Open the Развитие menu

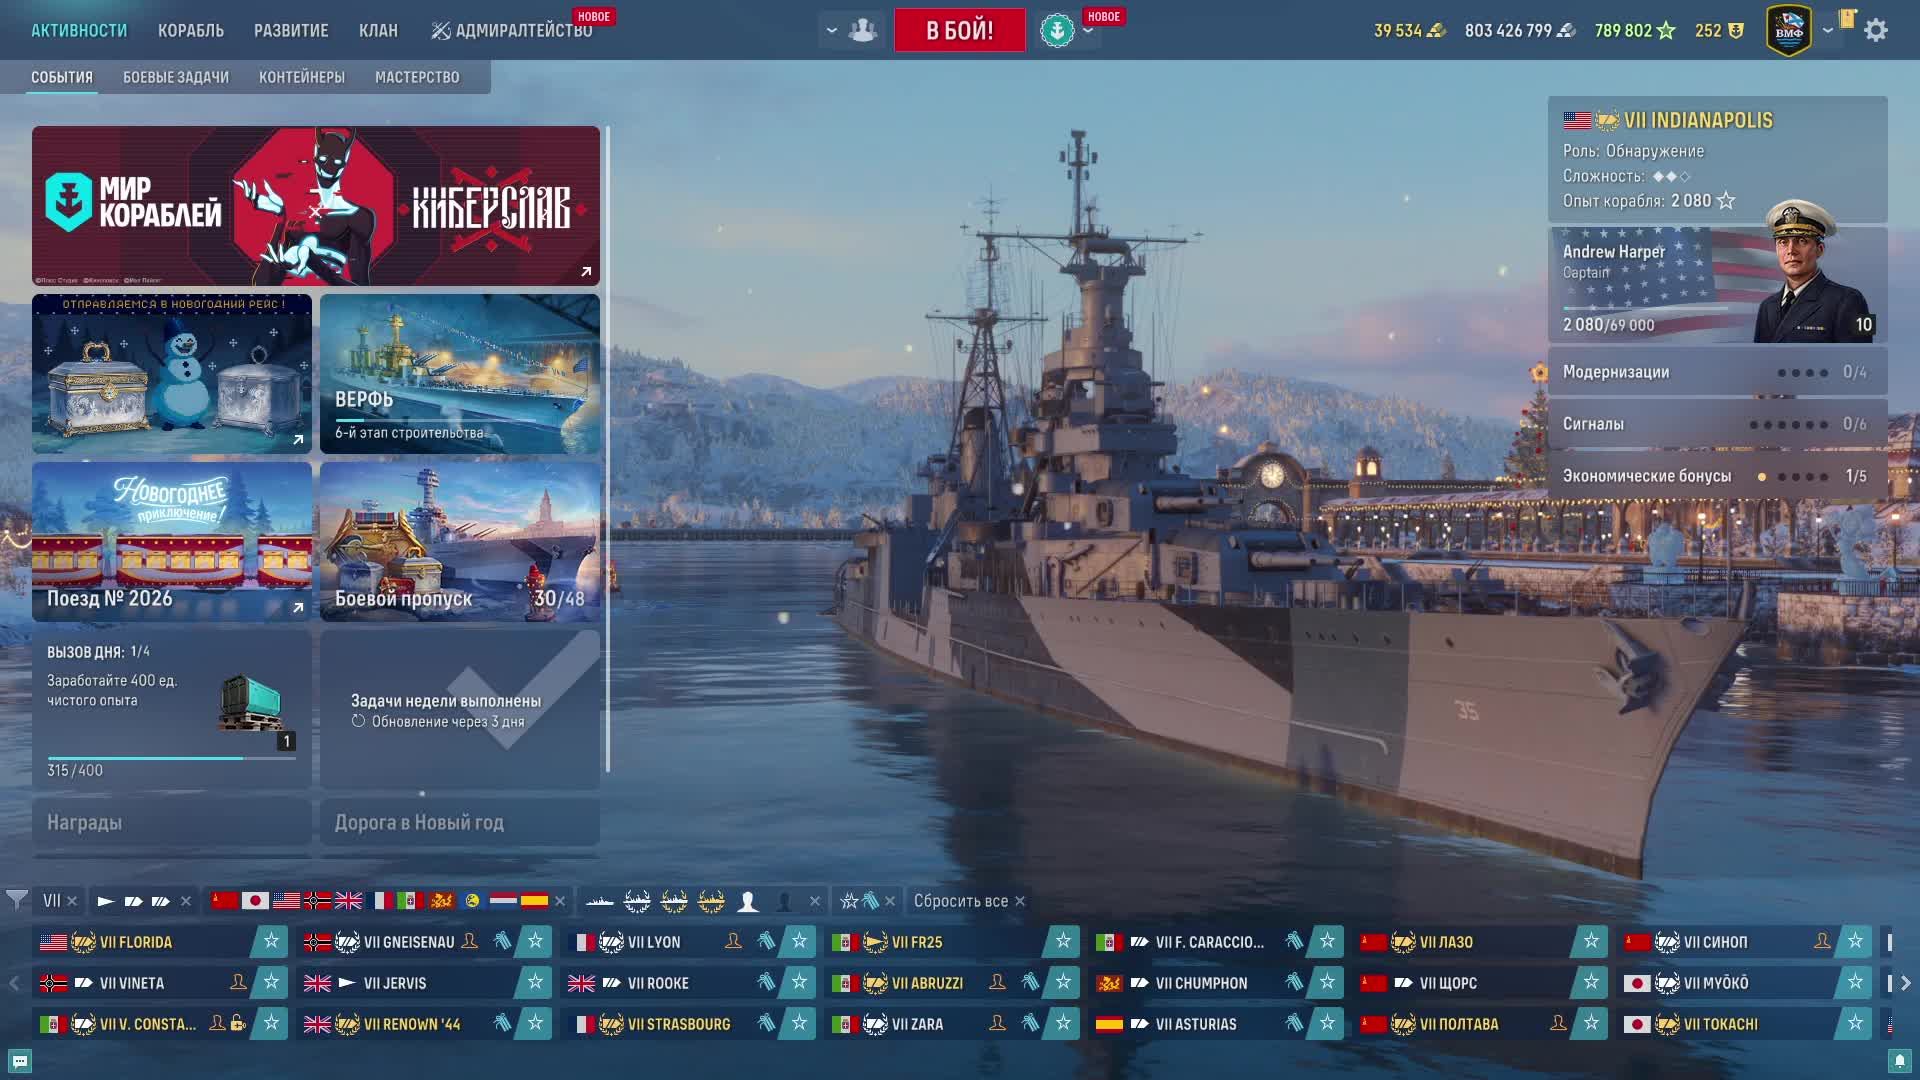pyautogui.click(x=291, y=30)
